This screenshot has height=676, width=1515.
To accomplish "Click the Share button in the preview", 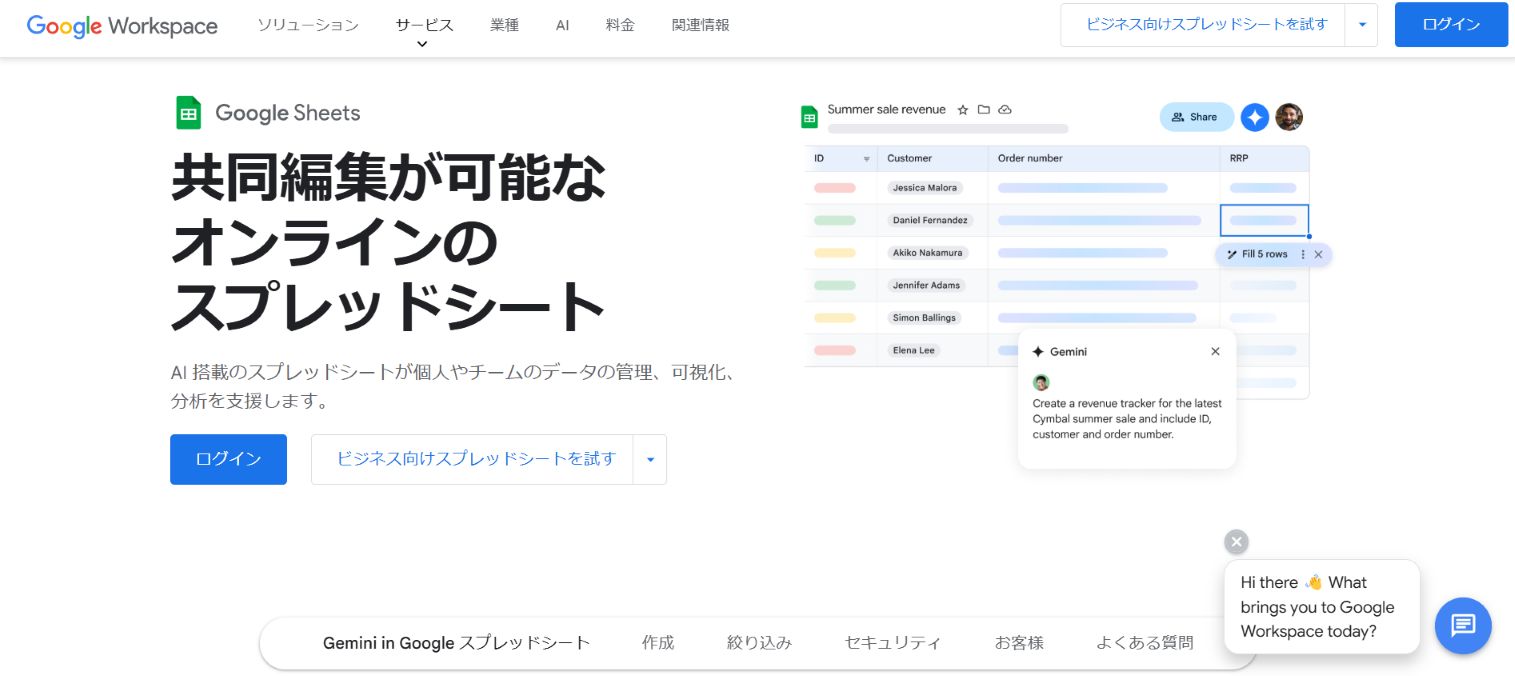I will 1195,117.
